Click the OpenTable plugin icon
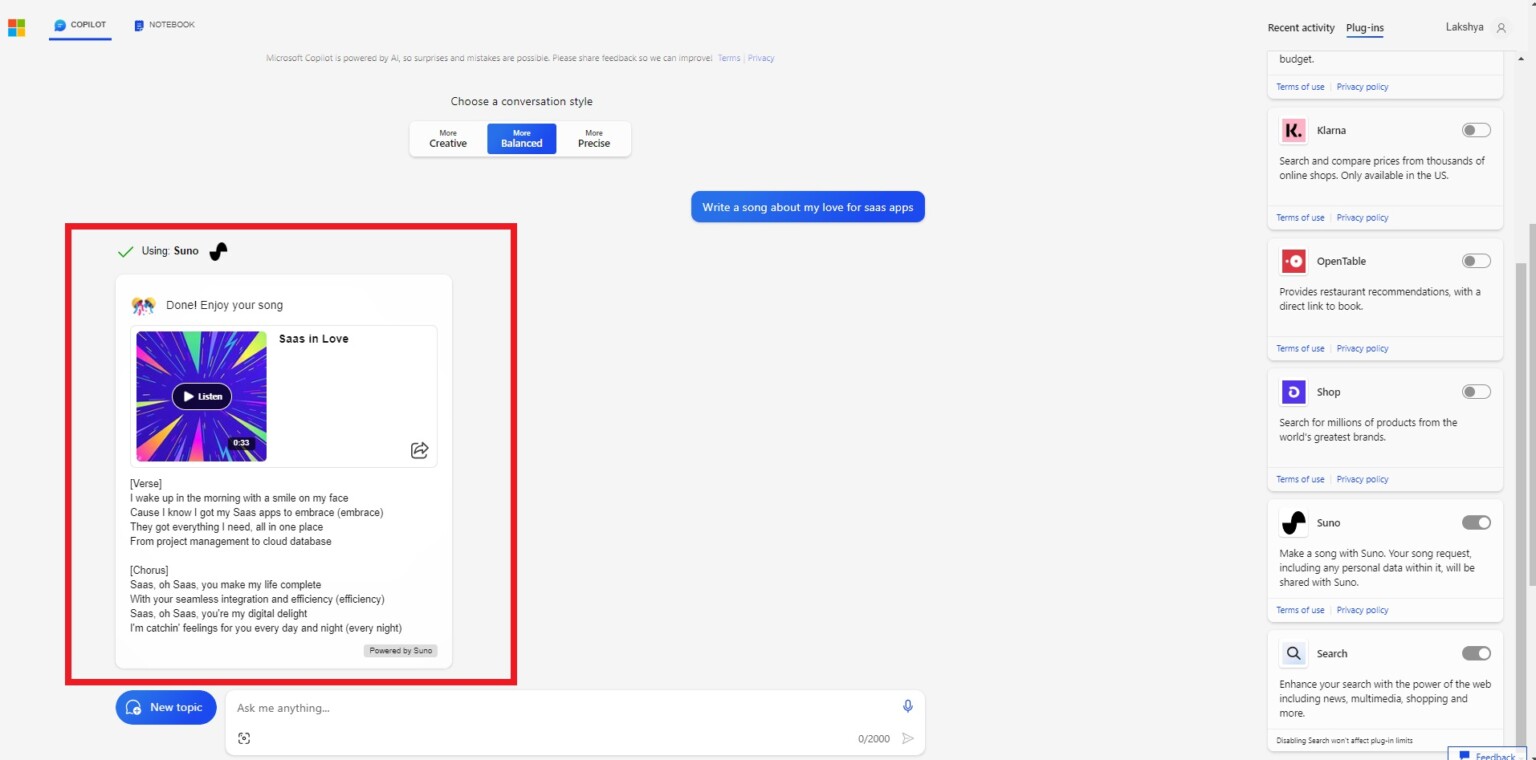 pos(1293,261)
